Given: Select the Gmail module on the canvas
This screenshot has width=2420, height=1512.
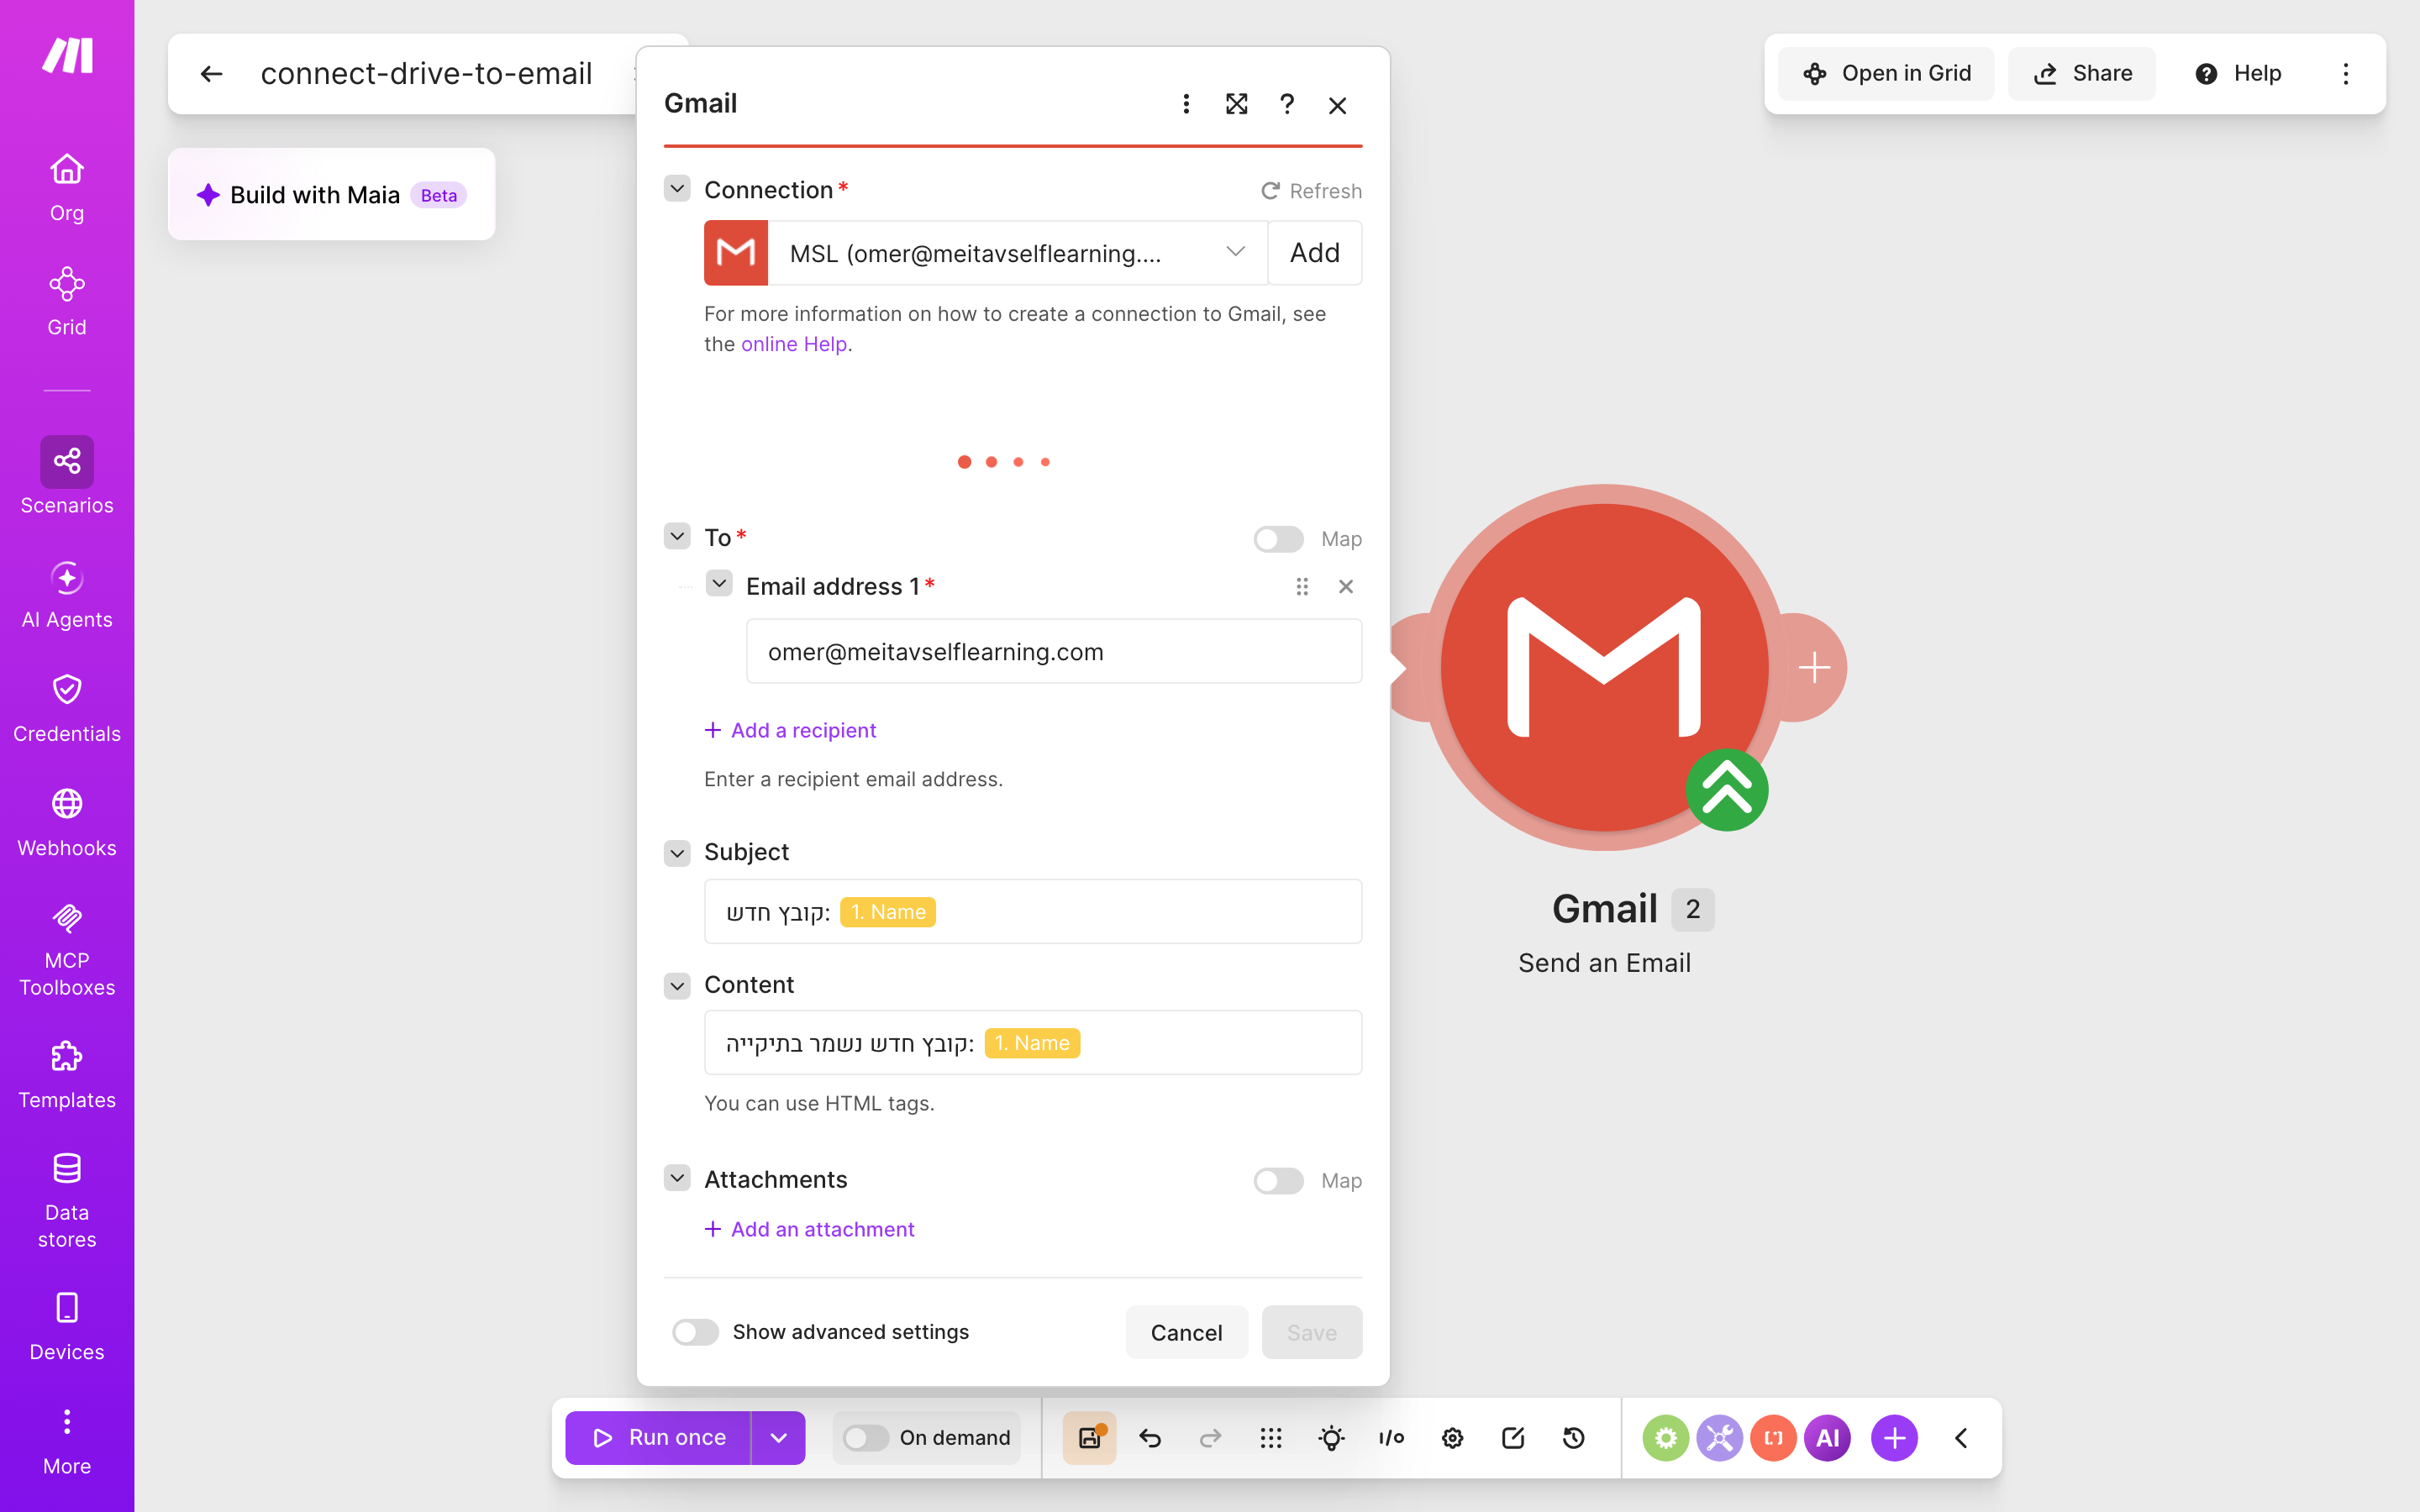Looking at the screenshot, I should (1604, 667).
